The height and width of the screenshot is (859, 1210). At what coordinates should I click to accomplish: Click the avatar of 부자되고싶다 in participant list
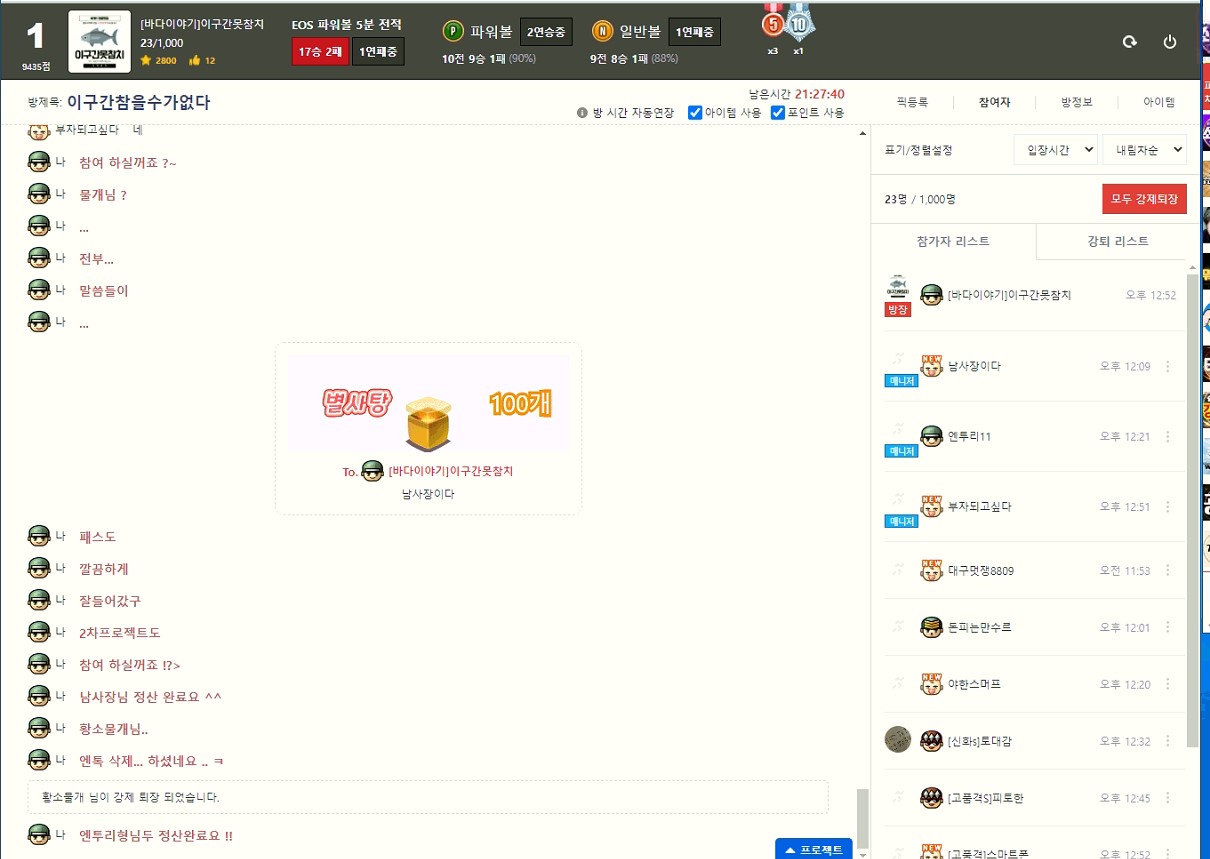931,506
